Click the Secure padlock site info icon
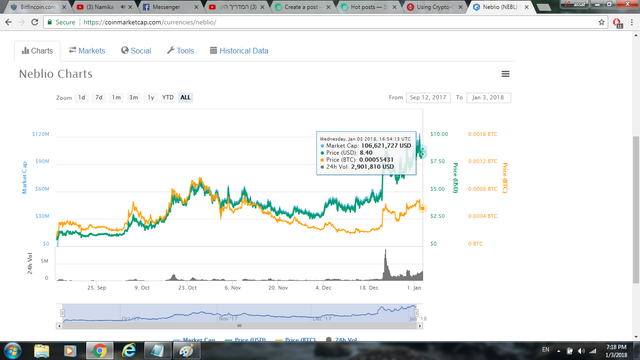640x360 pixels. [x=50, y=22]
